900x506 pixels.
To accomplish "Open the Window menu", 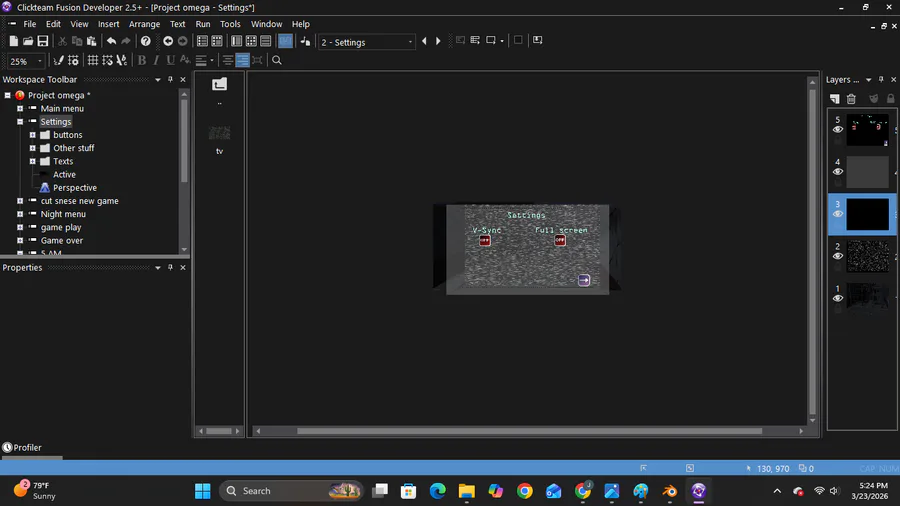I will (266, 24).
